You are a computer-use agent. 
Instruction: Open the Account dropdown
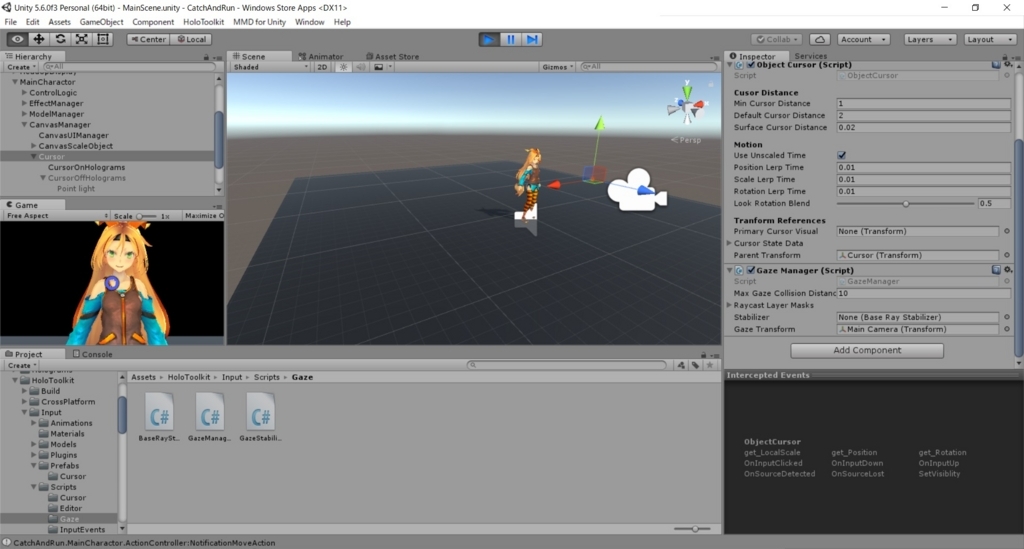(x=863, y=39)
